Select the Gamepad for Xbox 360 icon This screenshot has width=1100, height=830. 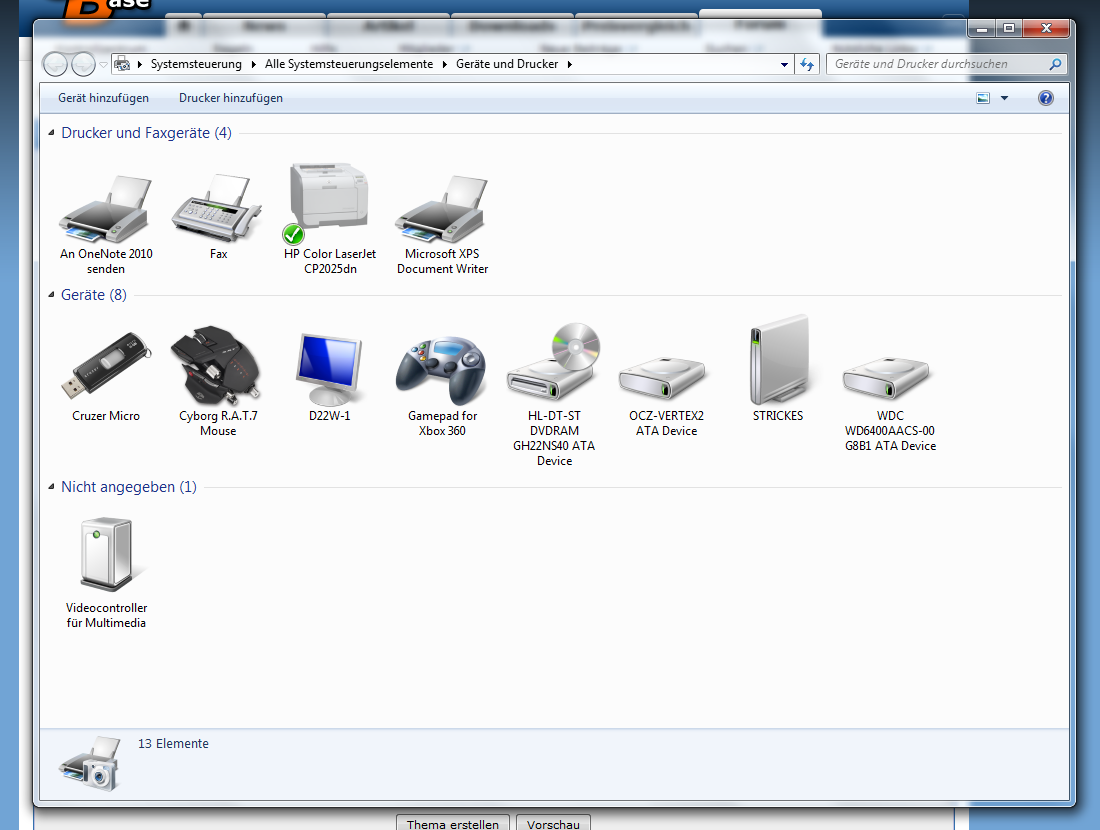point(441,370)
